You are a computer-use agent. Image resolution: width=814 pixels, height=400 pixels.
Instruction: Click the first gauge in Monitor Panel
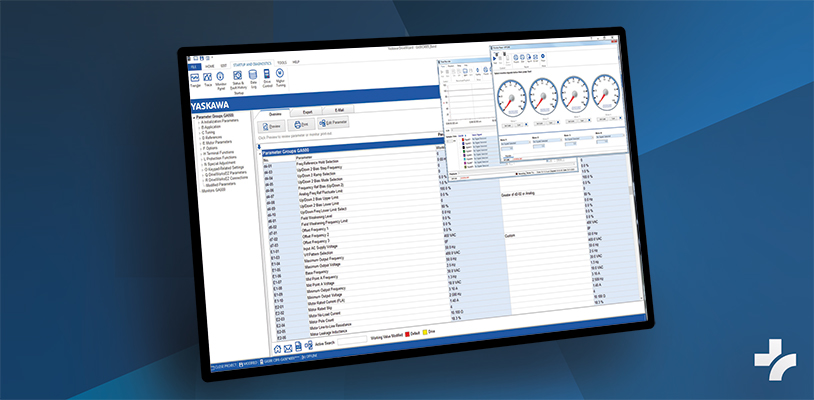[x=512, y=98]
